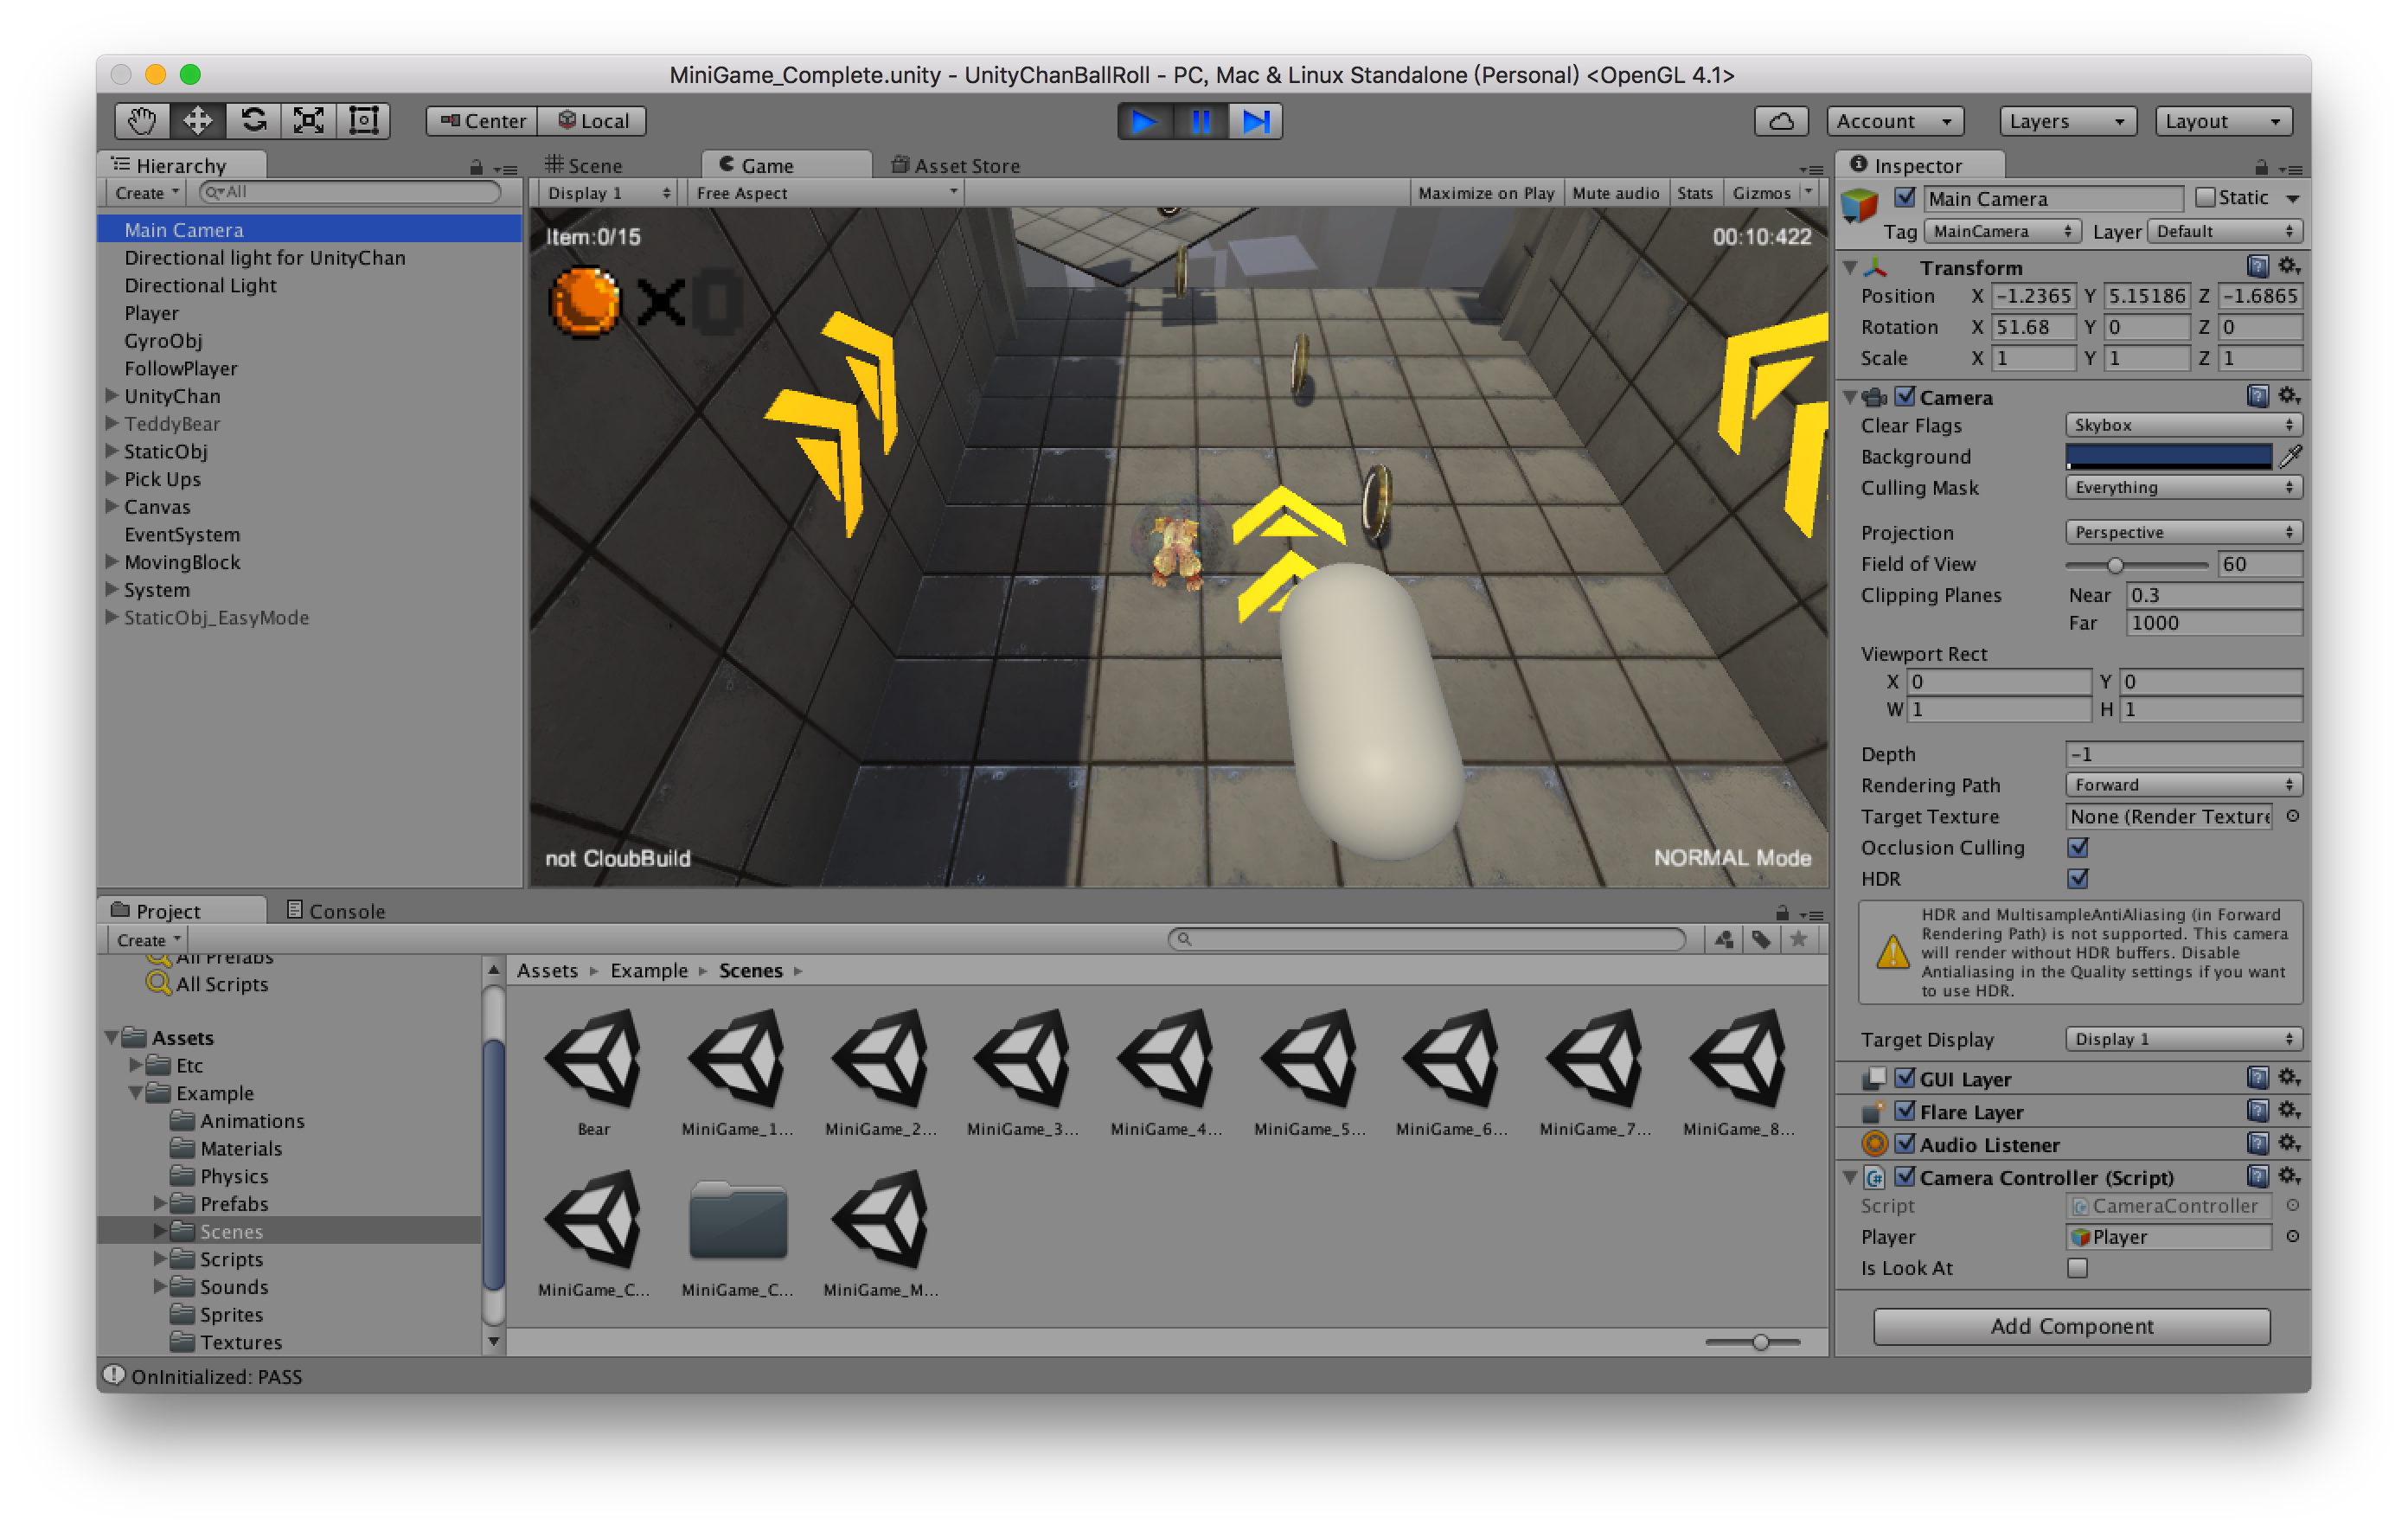Toggle the Static checkbox

(x=2205, y=198)
